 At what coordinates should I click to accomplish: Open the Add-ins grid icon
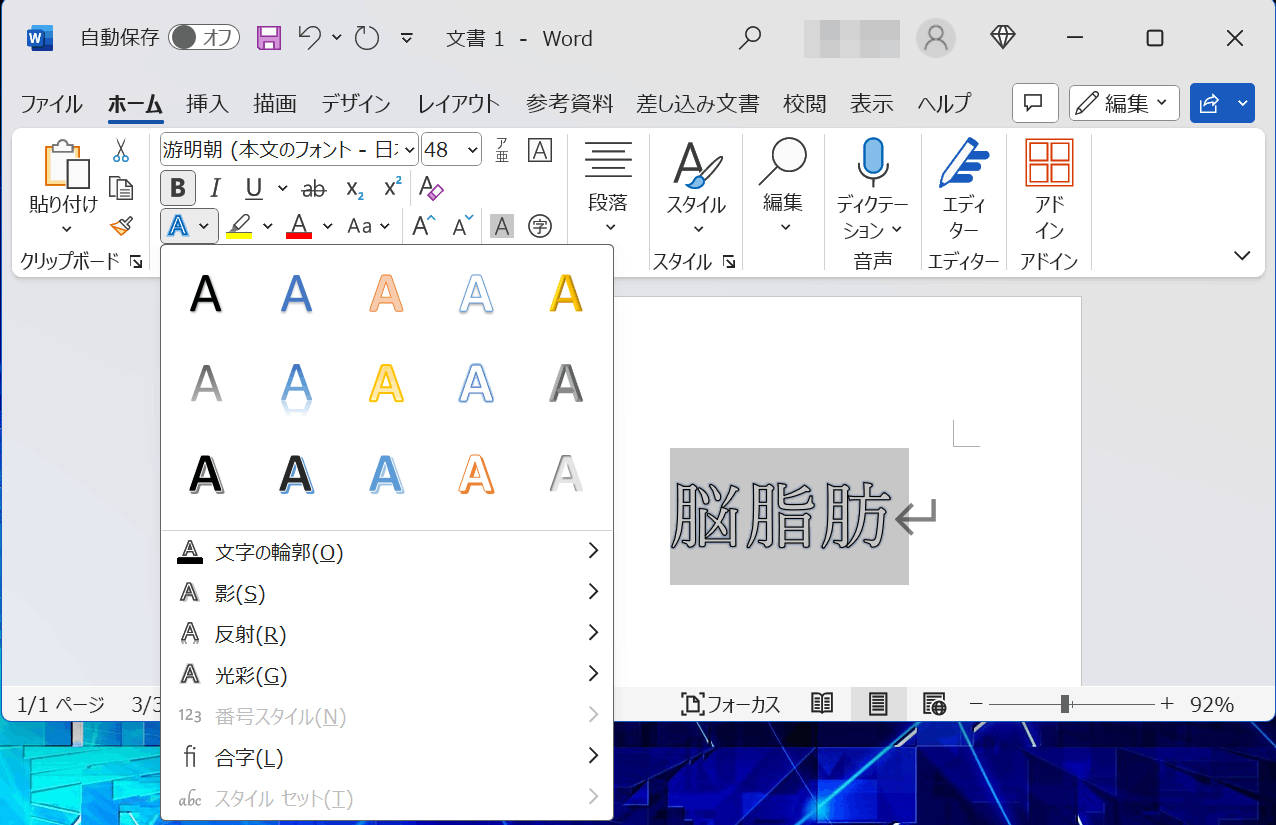1049,163
